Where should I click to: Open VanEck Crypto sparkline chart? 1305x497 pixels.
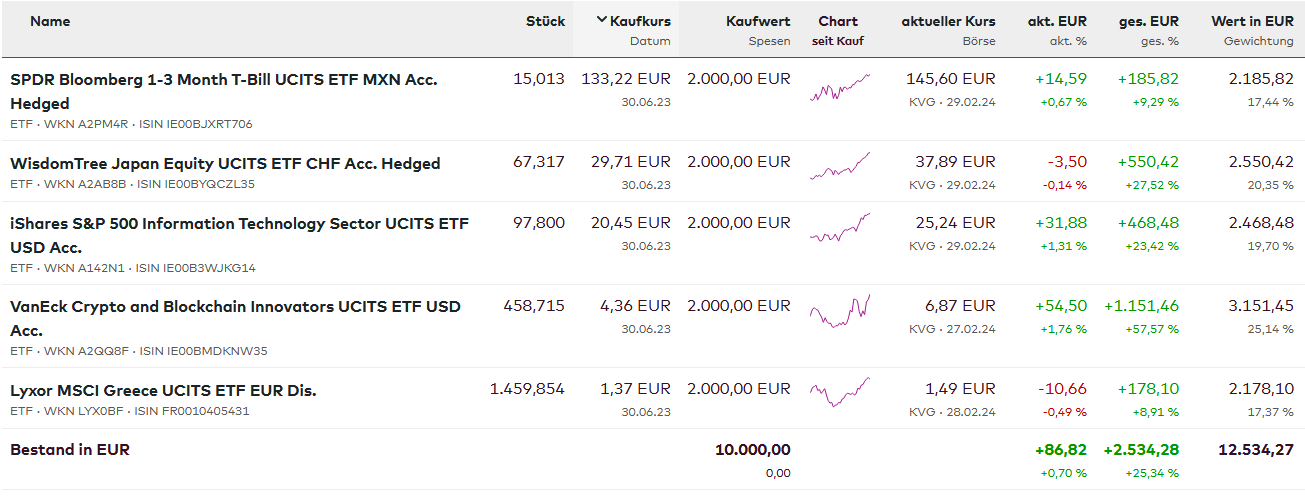[839, 311]
